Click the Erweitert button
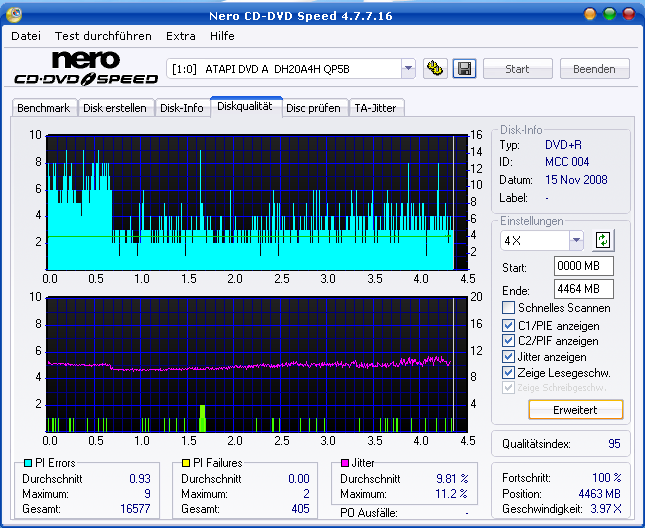The width and height of the screenshot is (645, 528). coord(575,410)
